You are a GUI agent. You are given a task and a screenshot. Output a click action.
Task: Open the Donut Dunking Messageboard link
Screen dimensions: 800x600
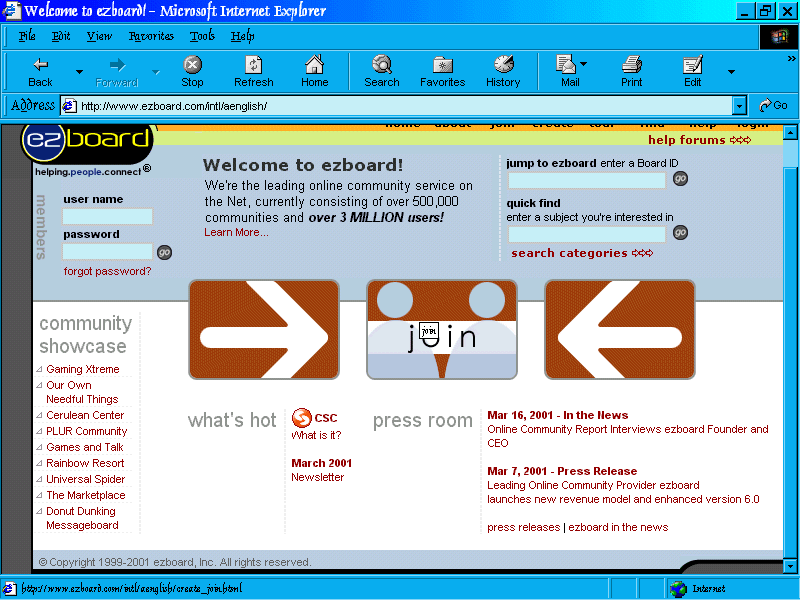(x=82, y=518)
